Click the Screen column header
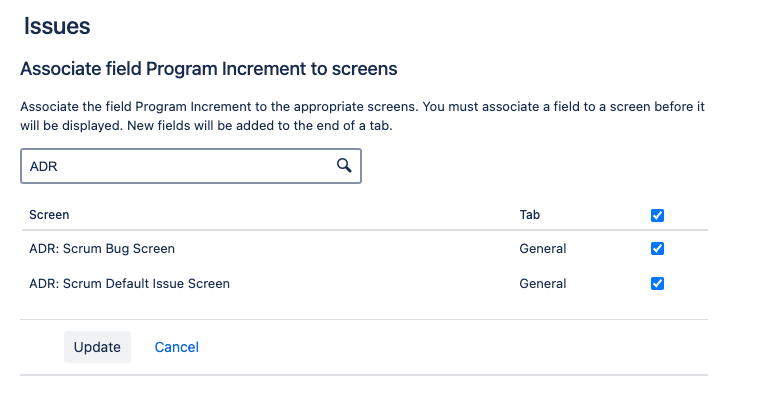757x402 pixels. [x=49, y=215]
